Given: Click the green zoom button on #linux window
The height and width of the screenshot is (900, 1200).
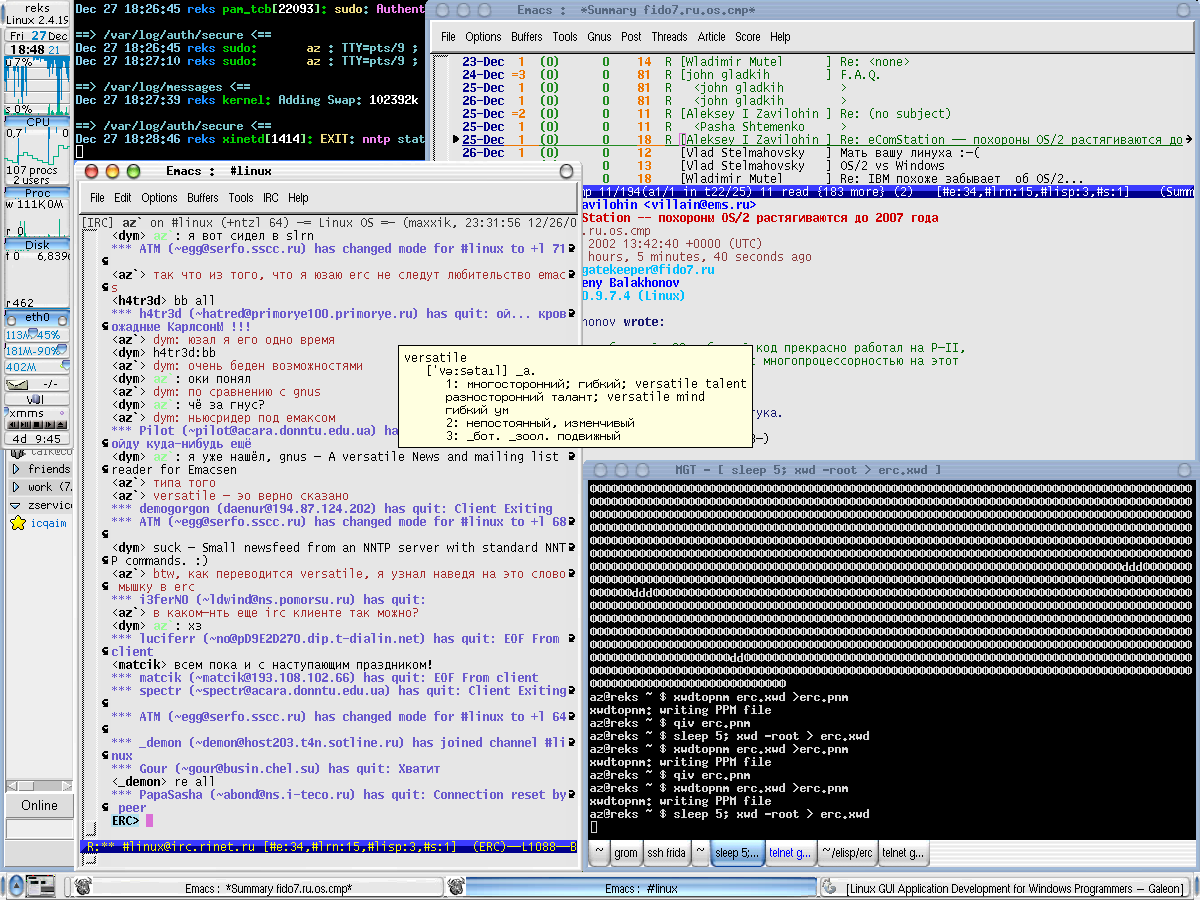Looking at the screenshot, I should [x=132, y=171].
